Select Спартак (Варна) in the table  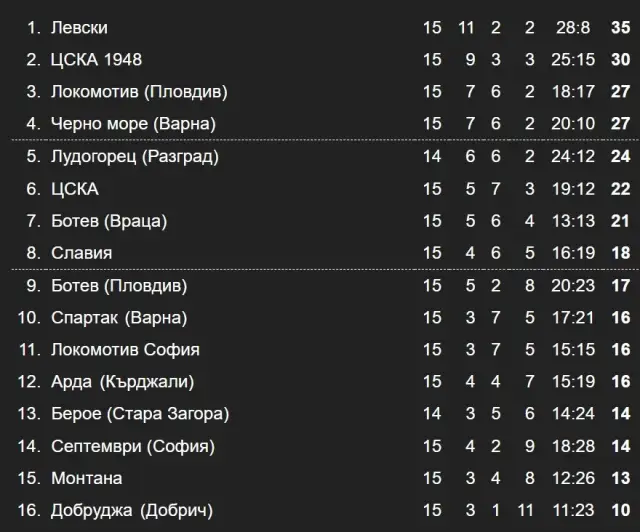click(119, 318)
